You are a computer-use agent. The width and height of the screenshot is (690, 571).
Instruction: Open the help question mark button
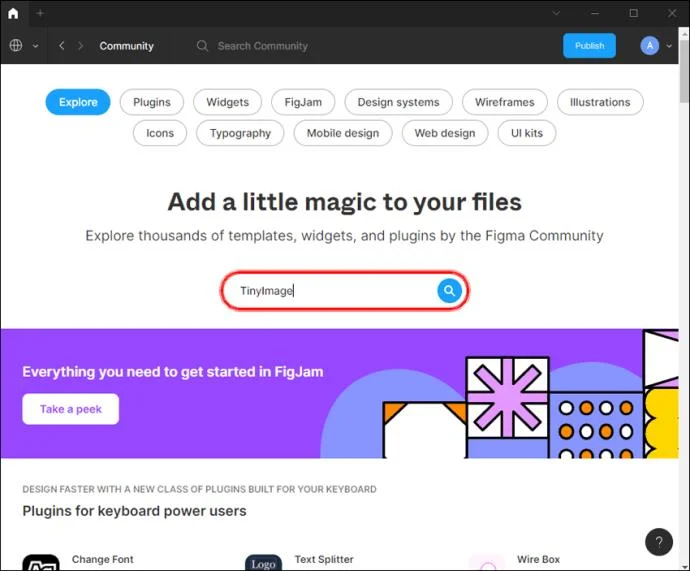point(659,542)
